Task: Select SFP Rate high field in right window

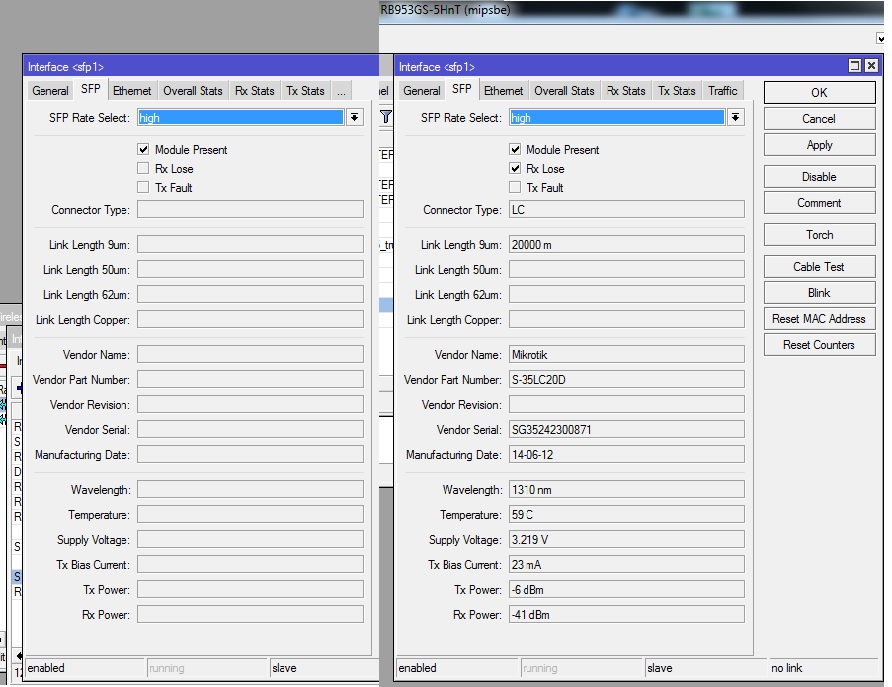Action: coord(617,118)
